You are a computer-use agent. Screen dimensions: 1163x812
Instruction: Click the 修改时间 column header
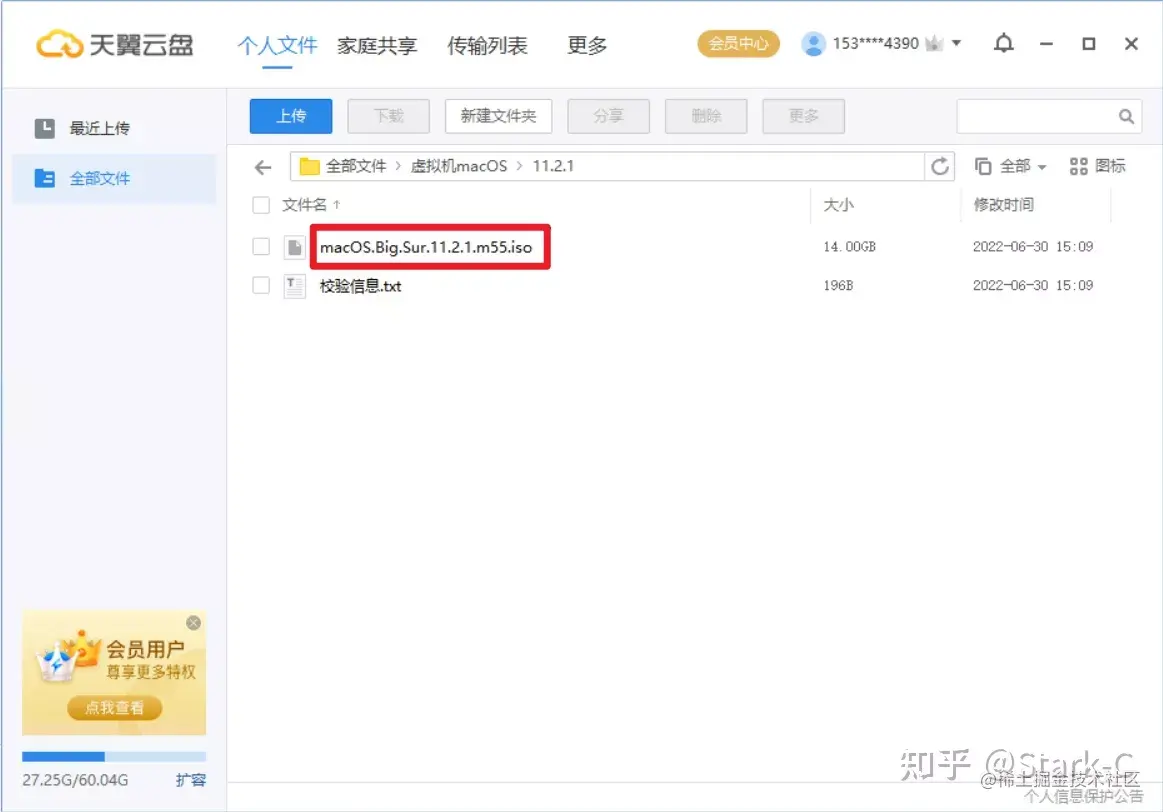pos(1004,205)
